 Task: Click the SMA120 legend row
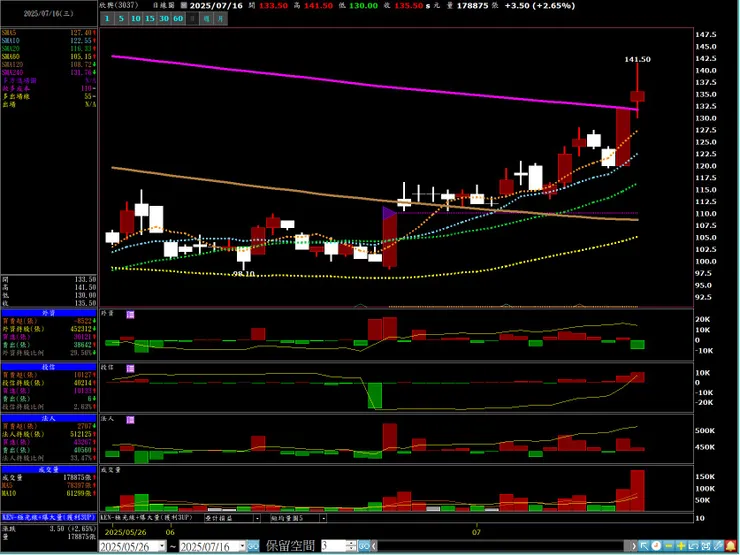click(x=49, y=64)
